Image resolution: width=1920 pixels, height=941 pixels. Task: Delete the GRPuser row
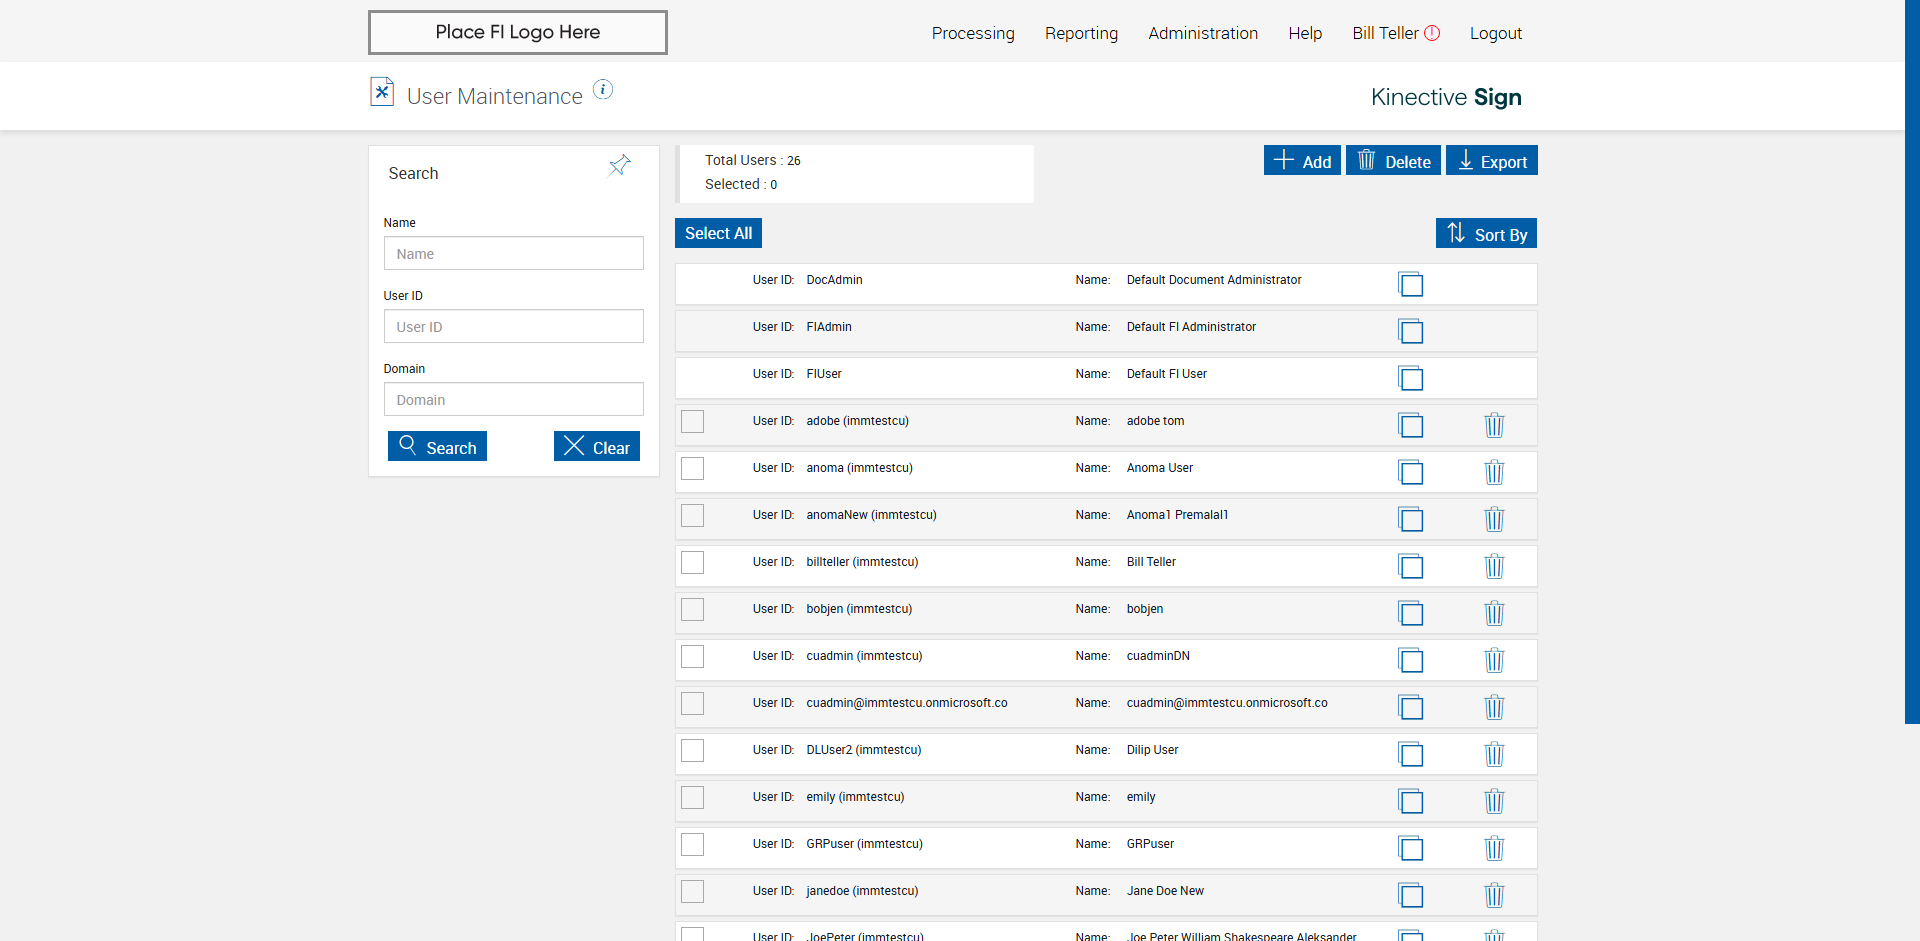click(1494, 848)
